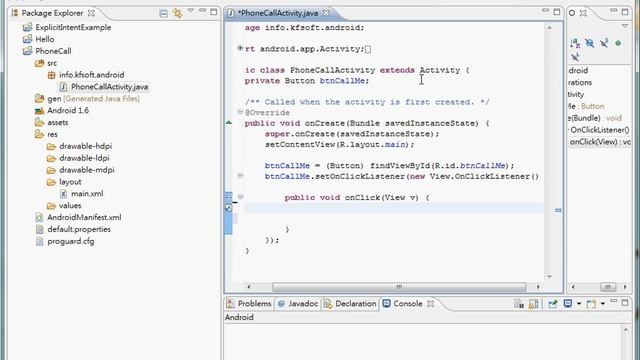Select proguard.cfg in the tree
The width and height of the screenshot is (640, 360).
click(x=71, y=241)
